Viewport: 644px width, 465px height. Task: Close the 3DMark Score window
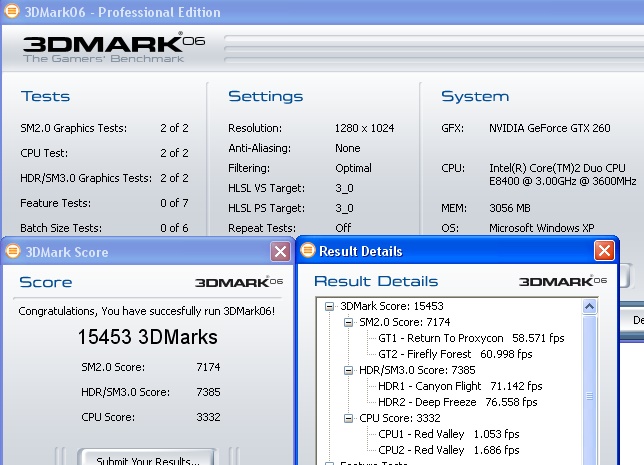click(280, 251)
